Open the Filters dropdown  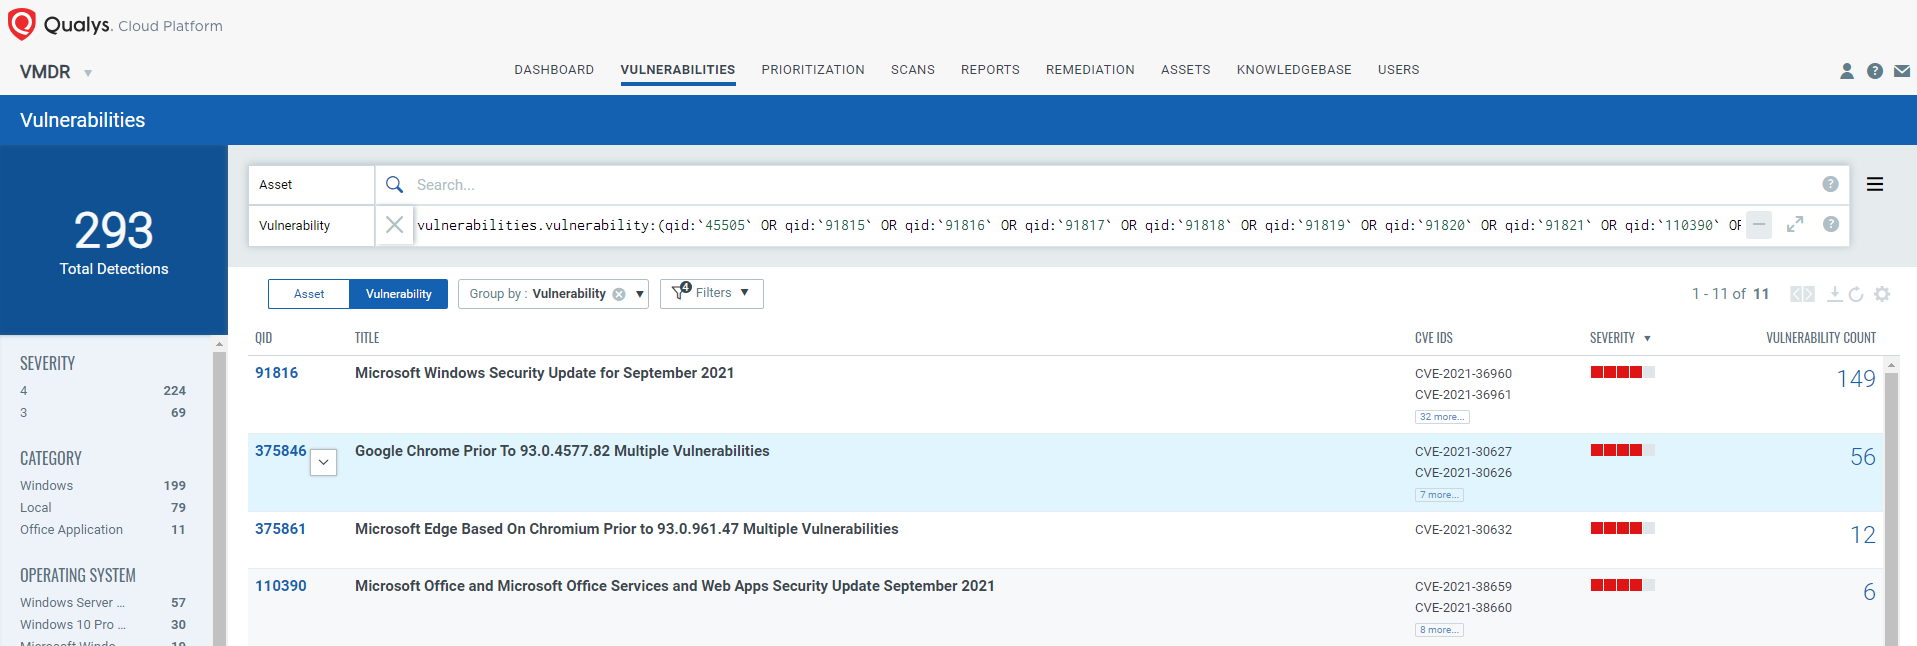[712, 293]
